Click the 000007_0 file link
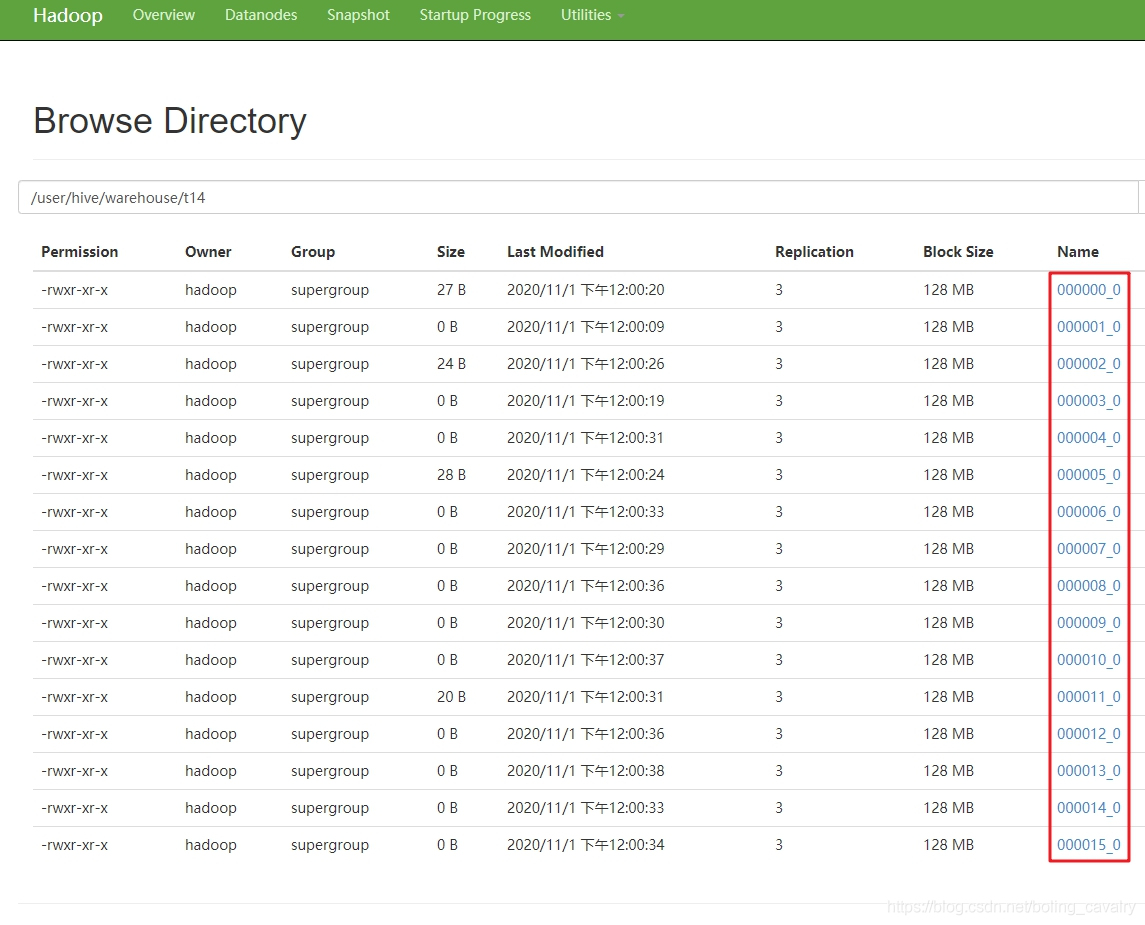The image size is (1145, 925). click(1088, 549)
